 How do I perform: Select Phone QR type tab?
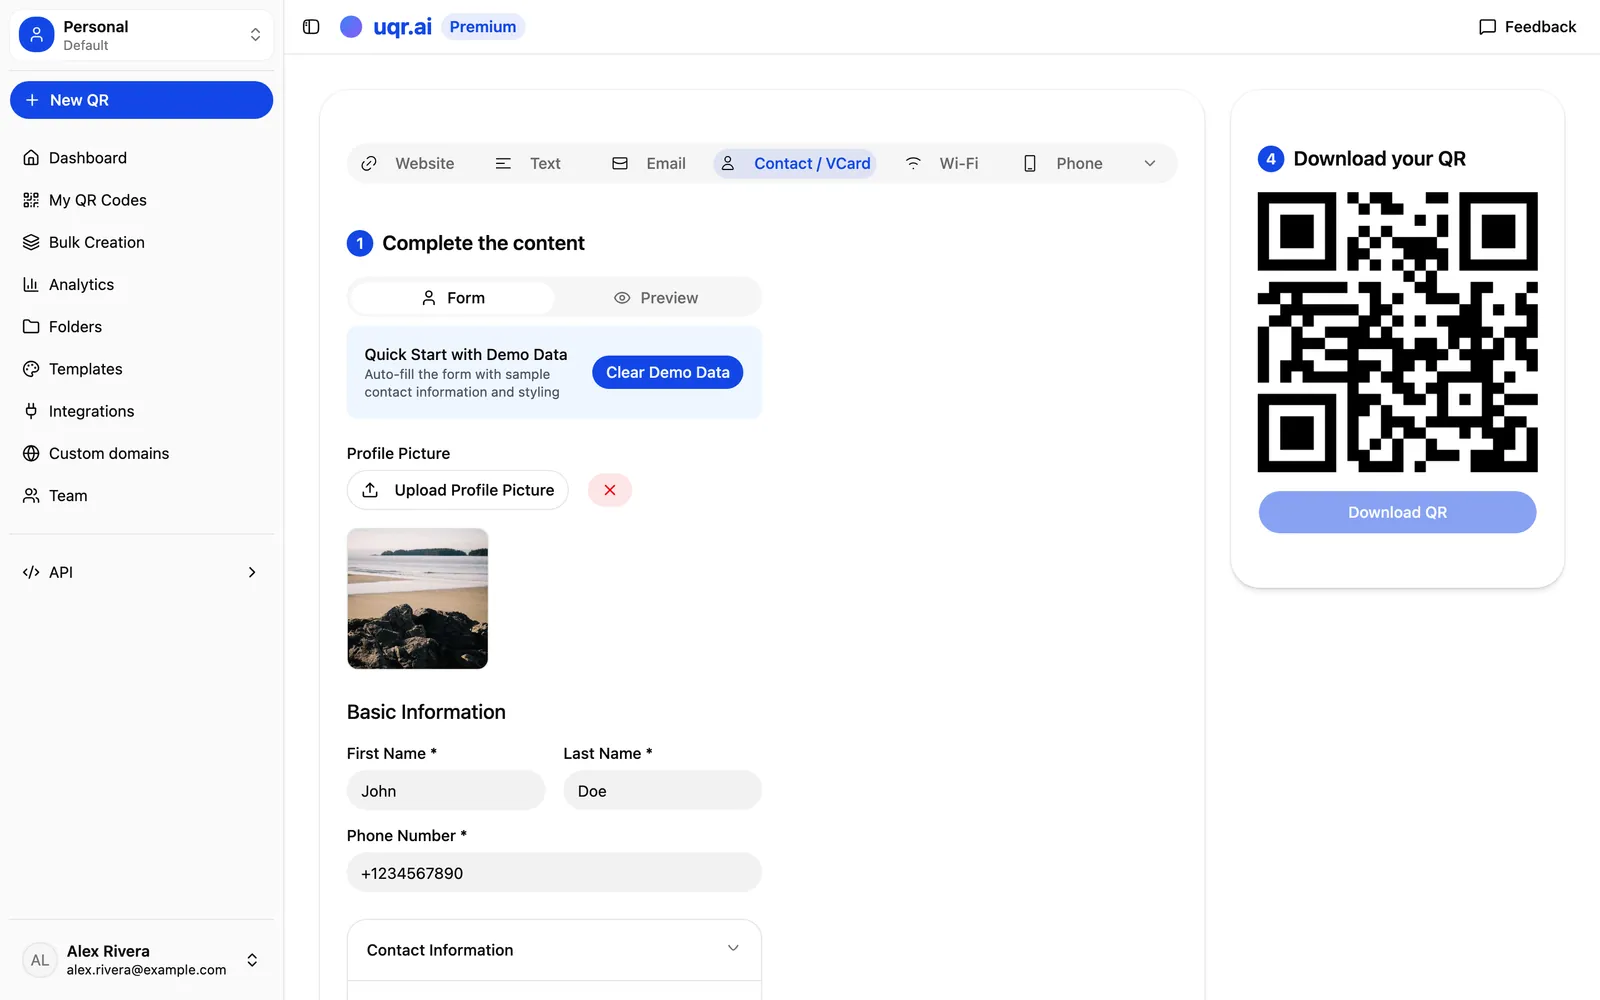pyautogui.click(x=1062, y=163)
